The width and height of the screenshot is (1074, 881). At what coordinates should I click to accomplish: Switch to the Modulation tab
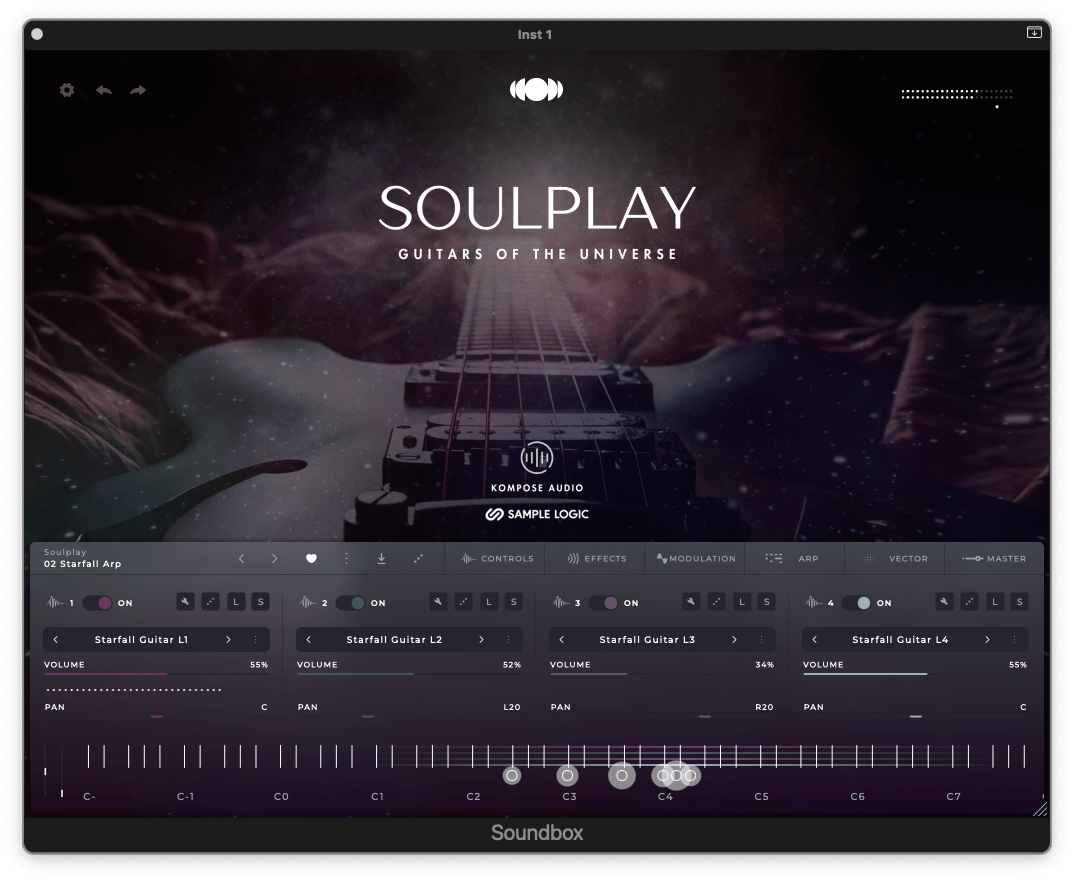pos(695,558)
